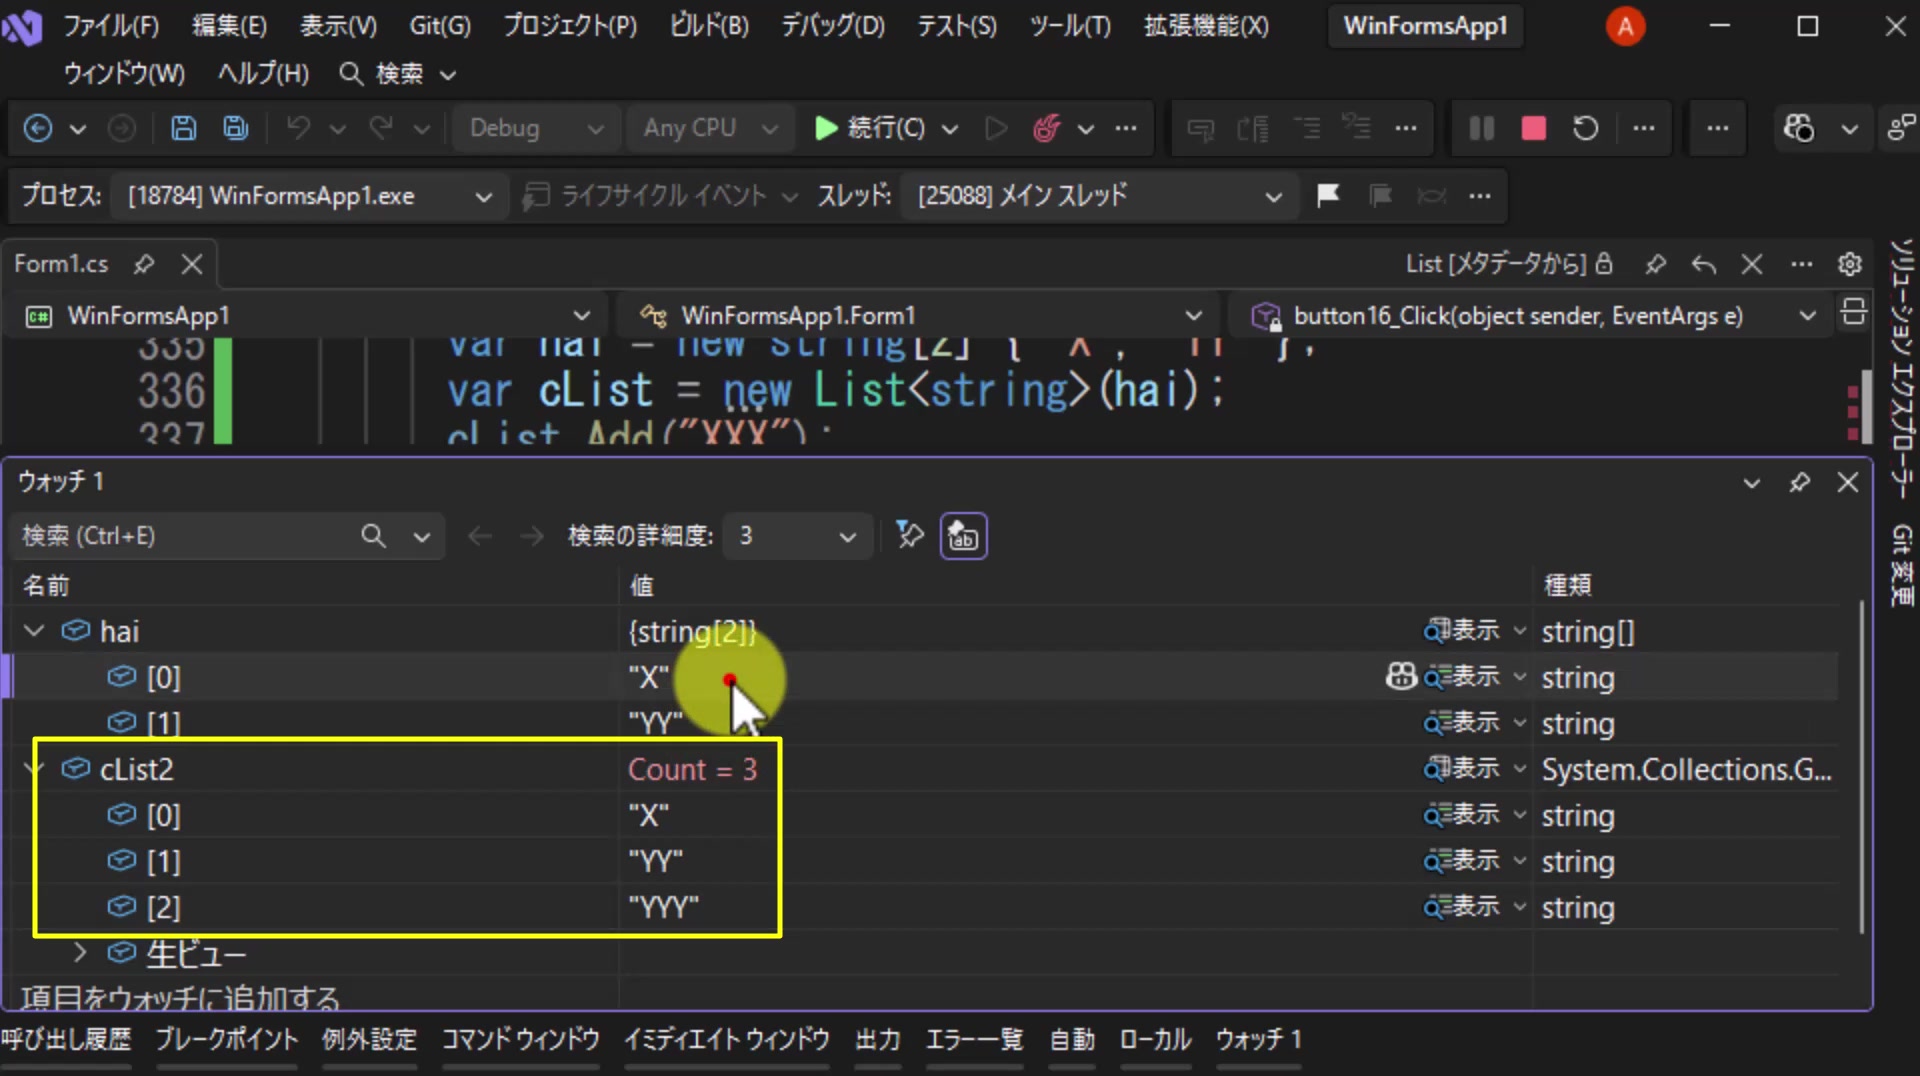Click the Watch panel vertical scrollbar

(x=1861, y=768)
